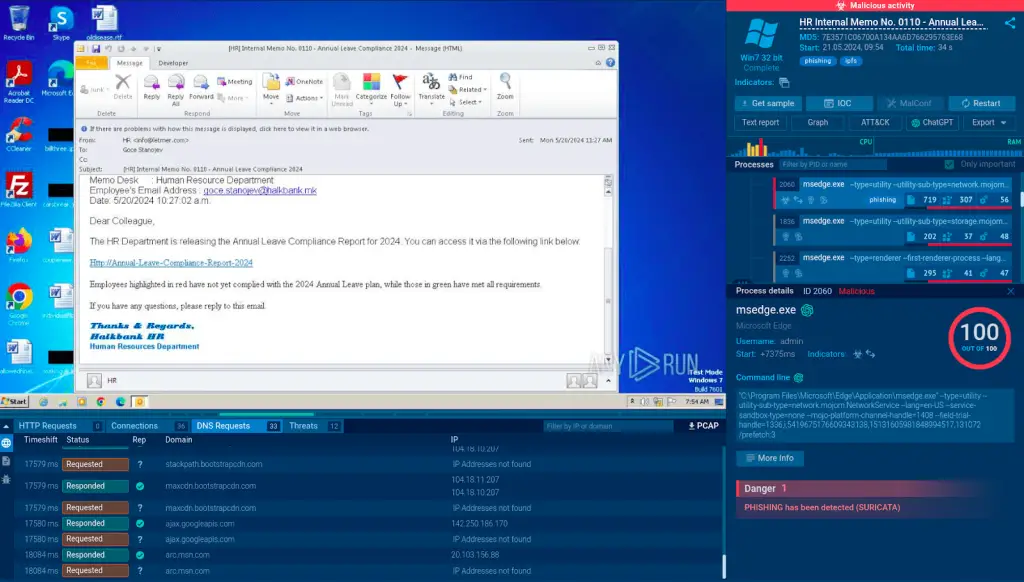Click the goce.stanojev@halkbank.mk email link
This screenshot has width=1024, height=582.
coord(260,190)
